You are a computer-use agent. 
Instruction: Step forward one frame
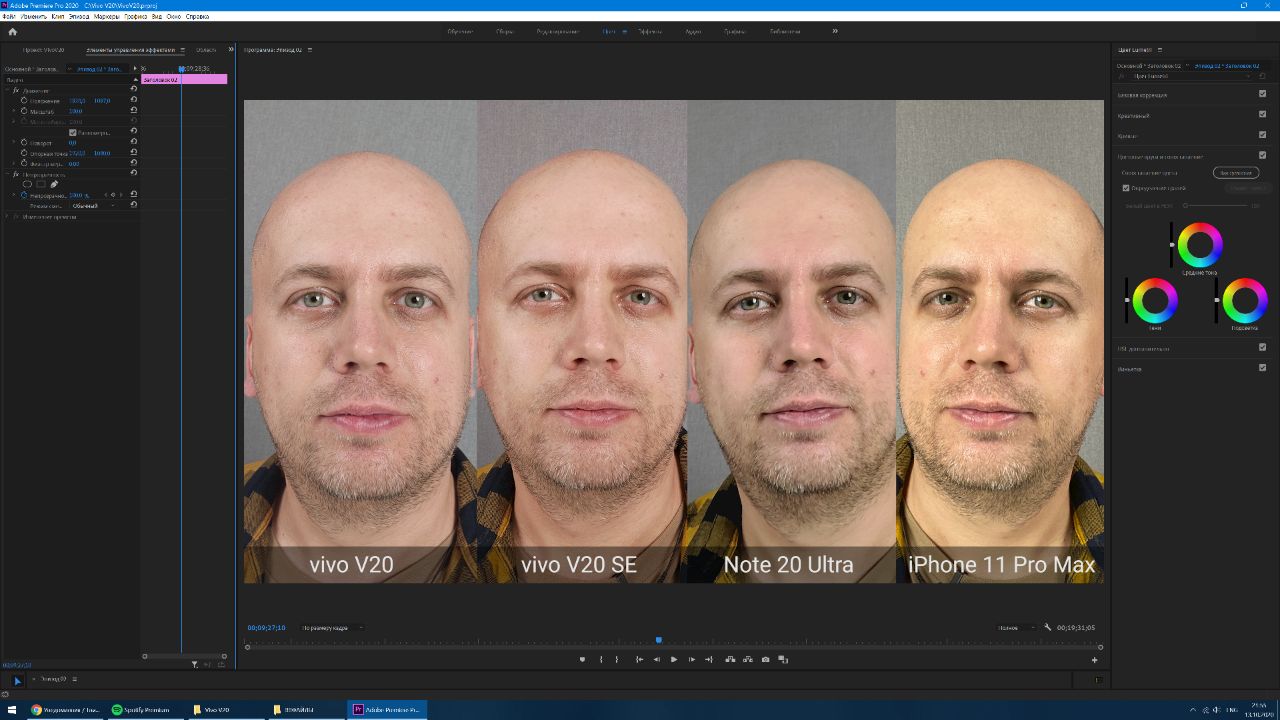coord(691,659)
